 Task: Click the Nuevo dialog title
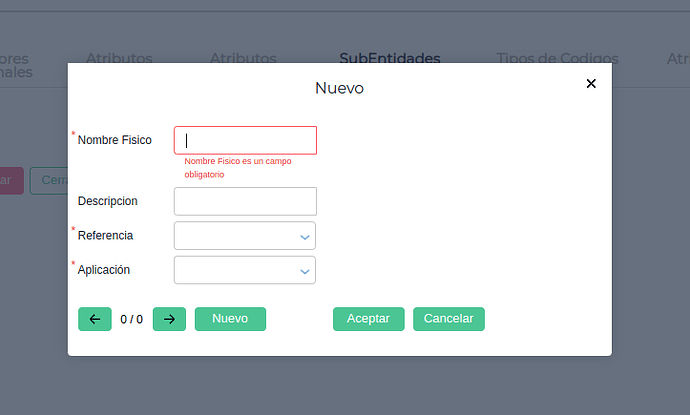click(x=339, y=88)
